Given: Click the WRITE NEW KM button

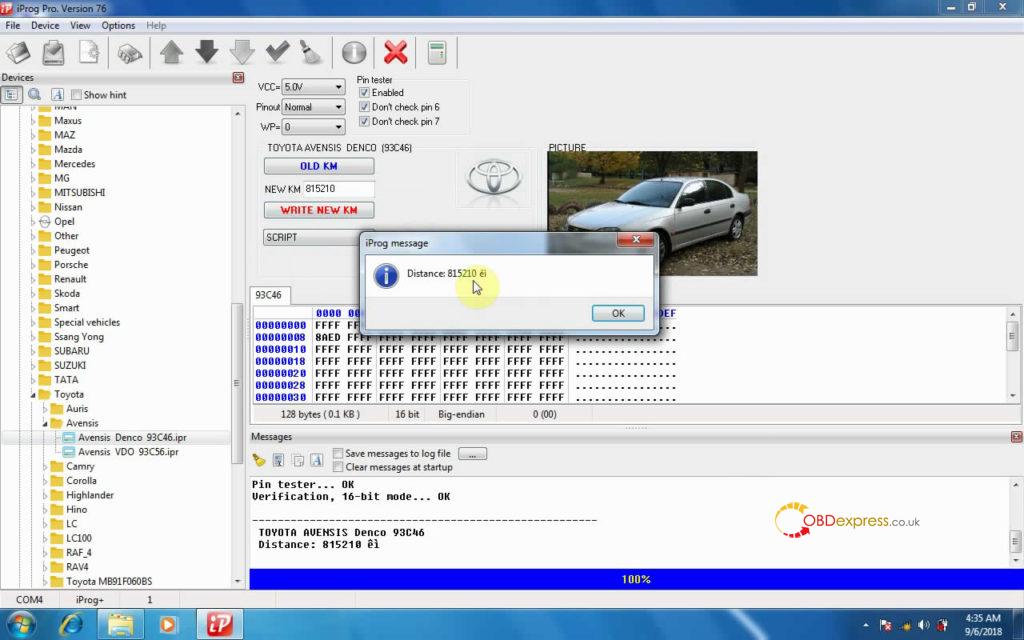Looking at the screenshot, I should point(319,210).
